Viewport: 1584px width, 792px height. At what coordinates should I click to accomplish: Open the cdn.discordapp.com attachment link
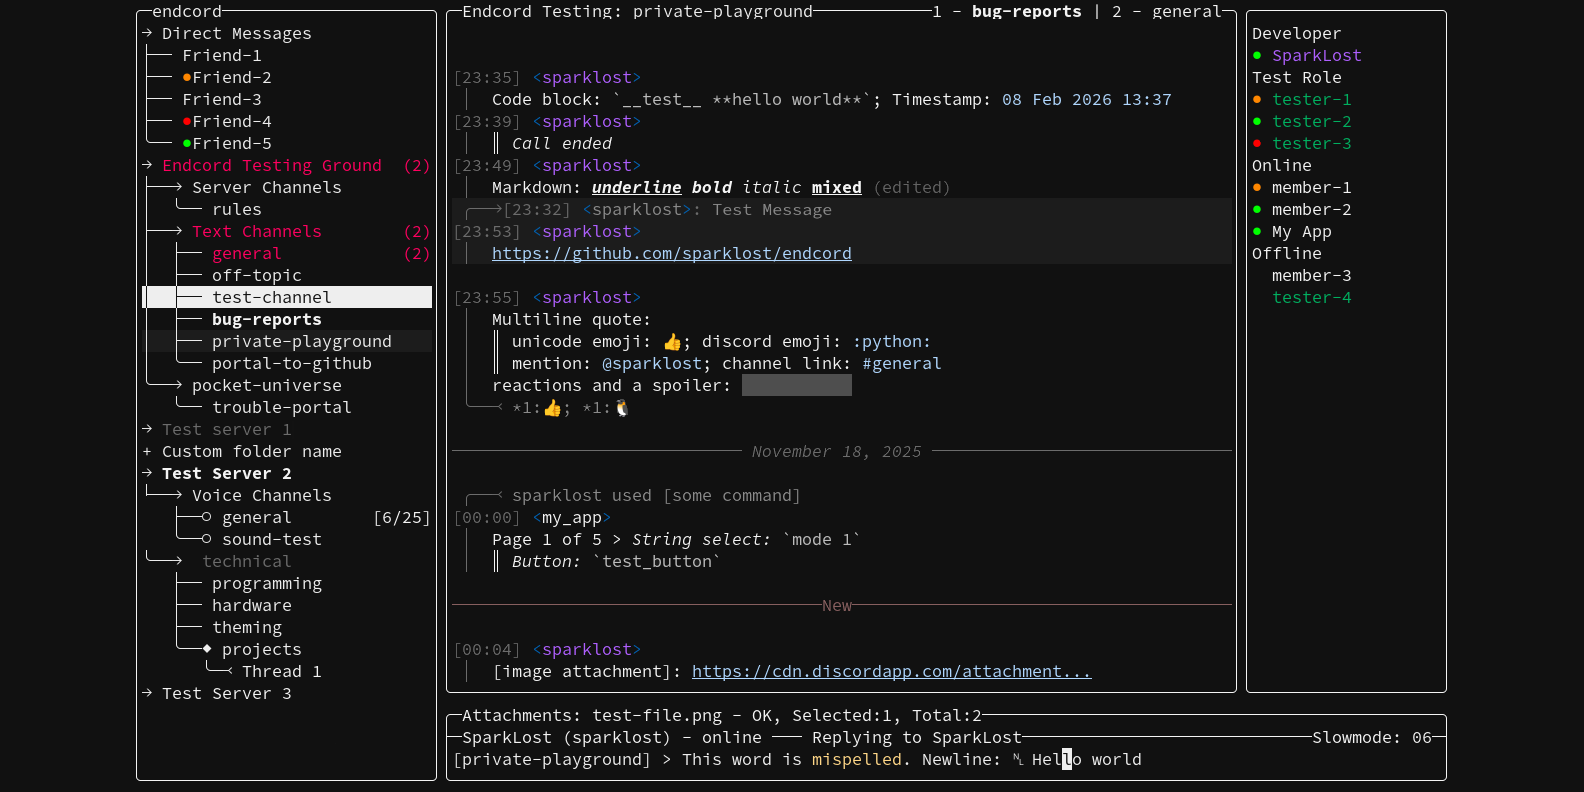point(890,672)
